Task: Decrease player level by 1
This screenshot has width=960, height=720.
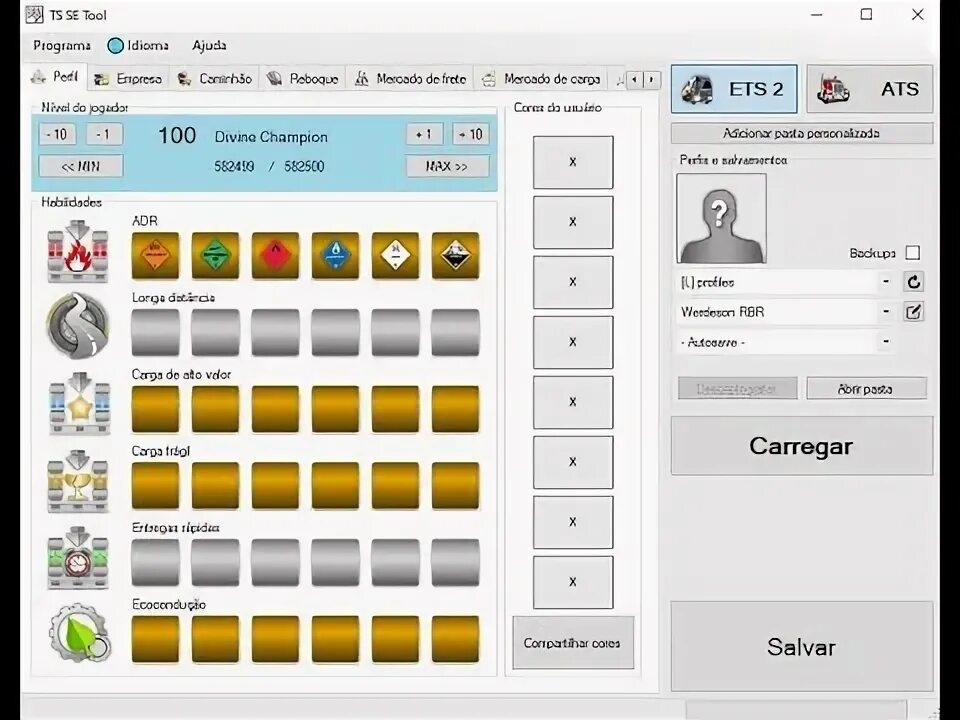Action: [104, 134]
